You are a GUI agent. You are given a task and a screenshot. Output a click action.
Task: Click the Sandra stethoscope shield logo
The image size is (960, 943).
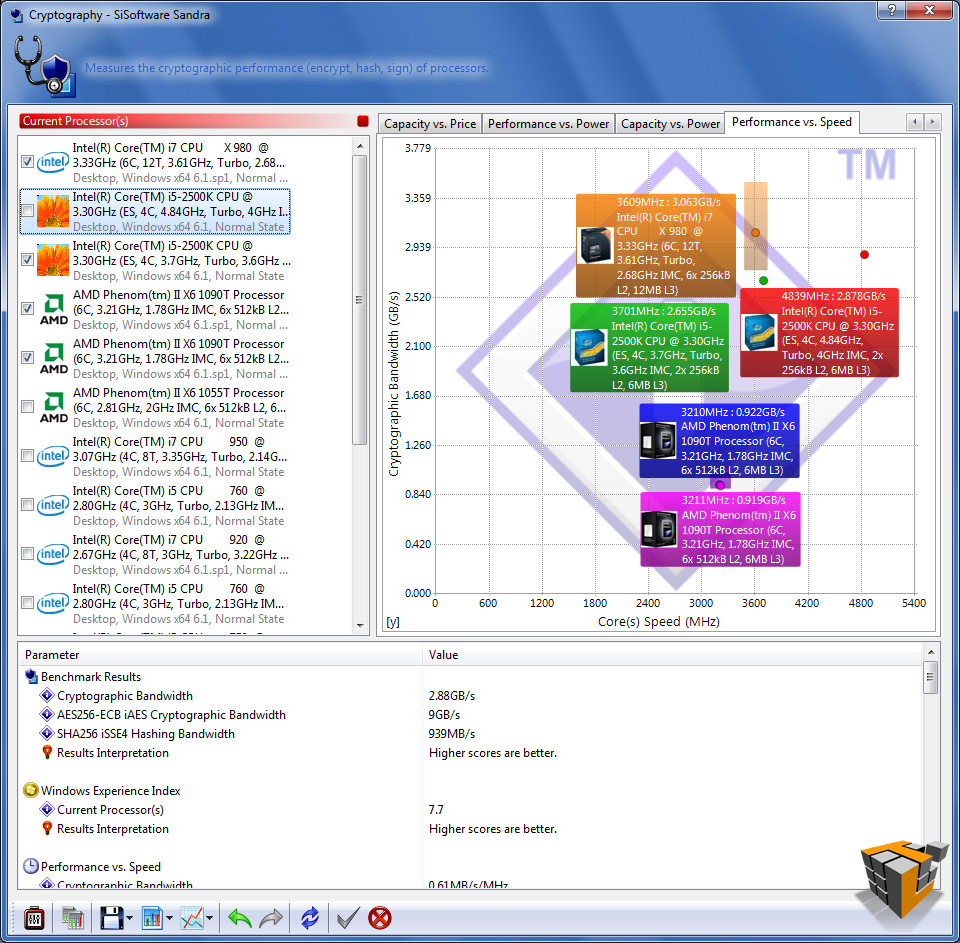click(44, 66)
